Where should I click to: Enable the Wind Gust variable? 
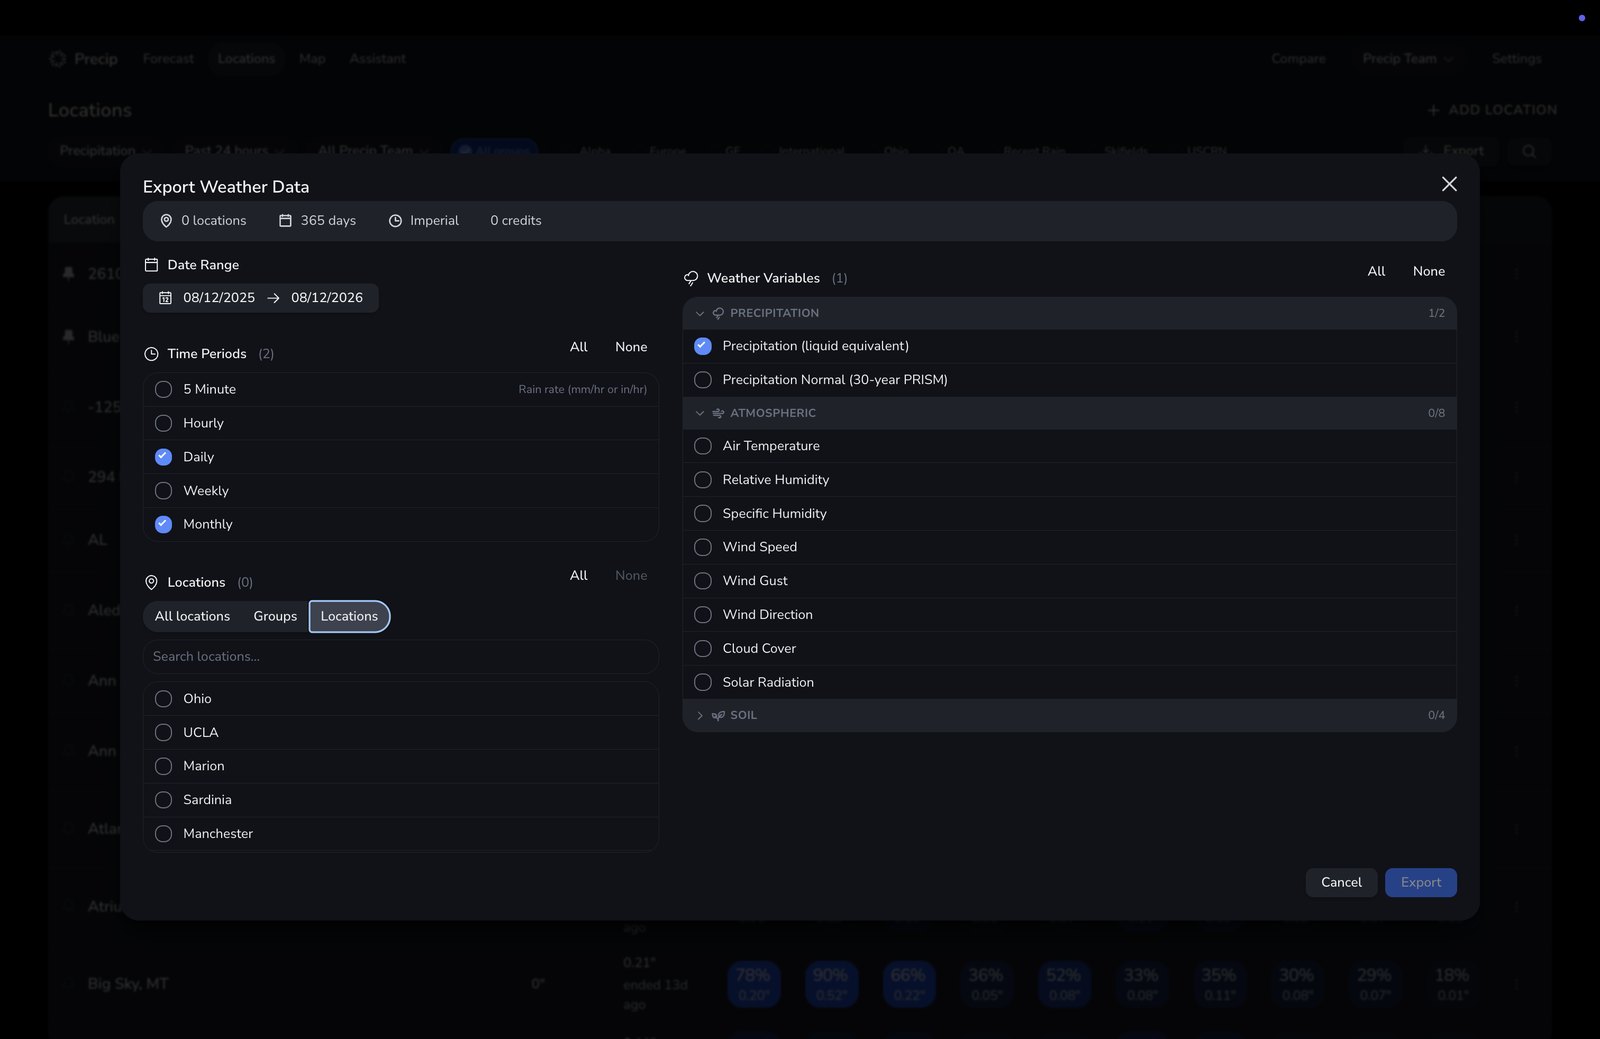click(703, 581)
